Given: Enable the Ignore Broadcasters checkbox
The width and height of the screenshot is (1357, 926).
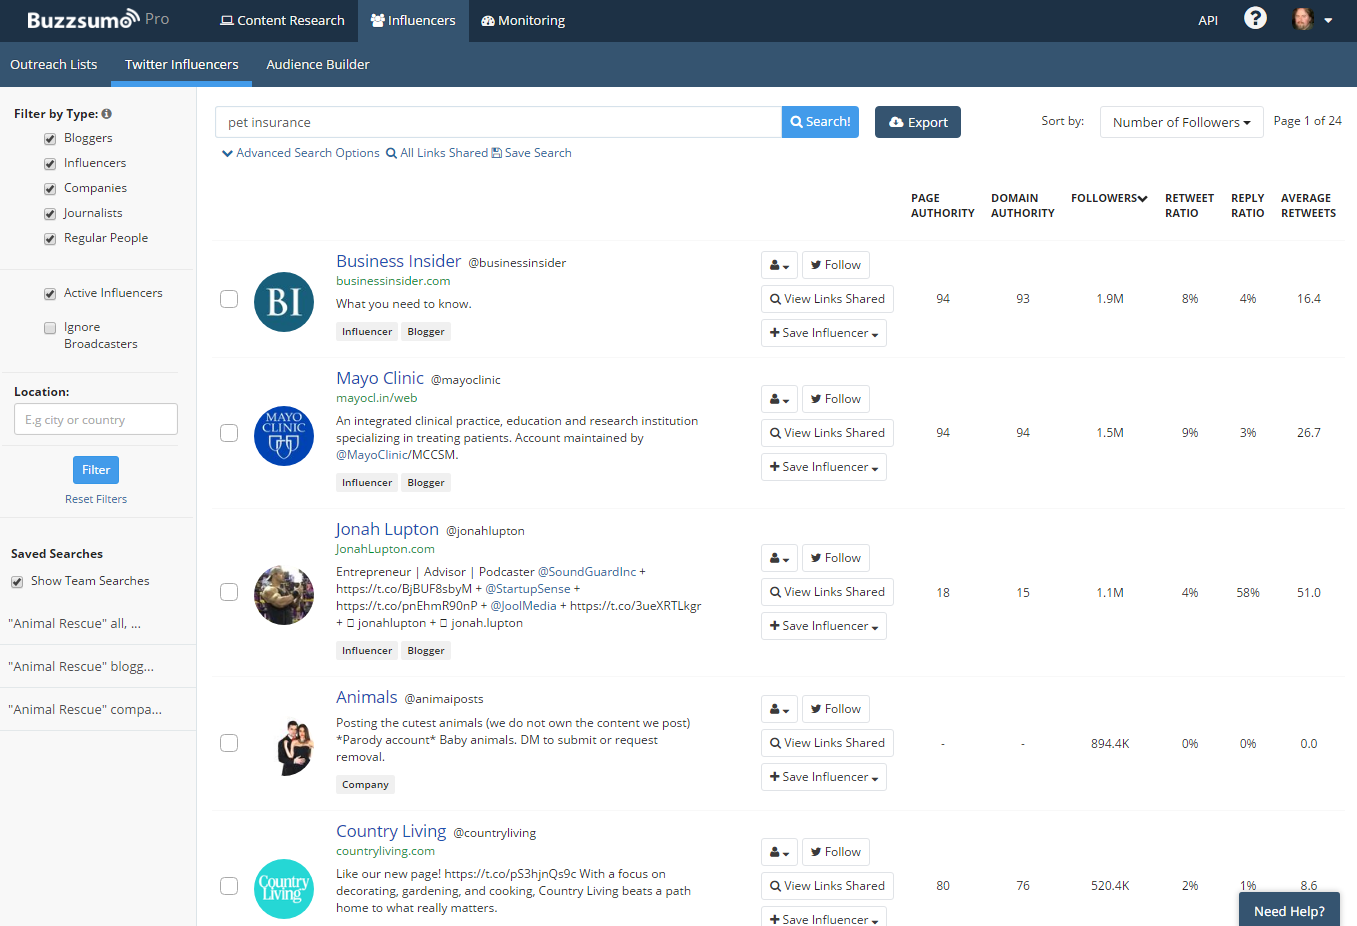Looking at the screenshot, I should coord(50,327).
